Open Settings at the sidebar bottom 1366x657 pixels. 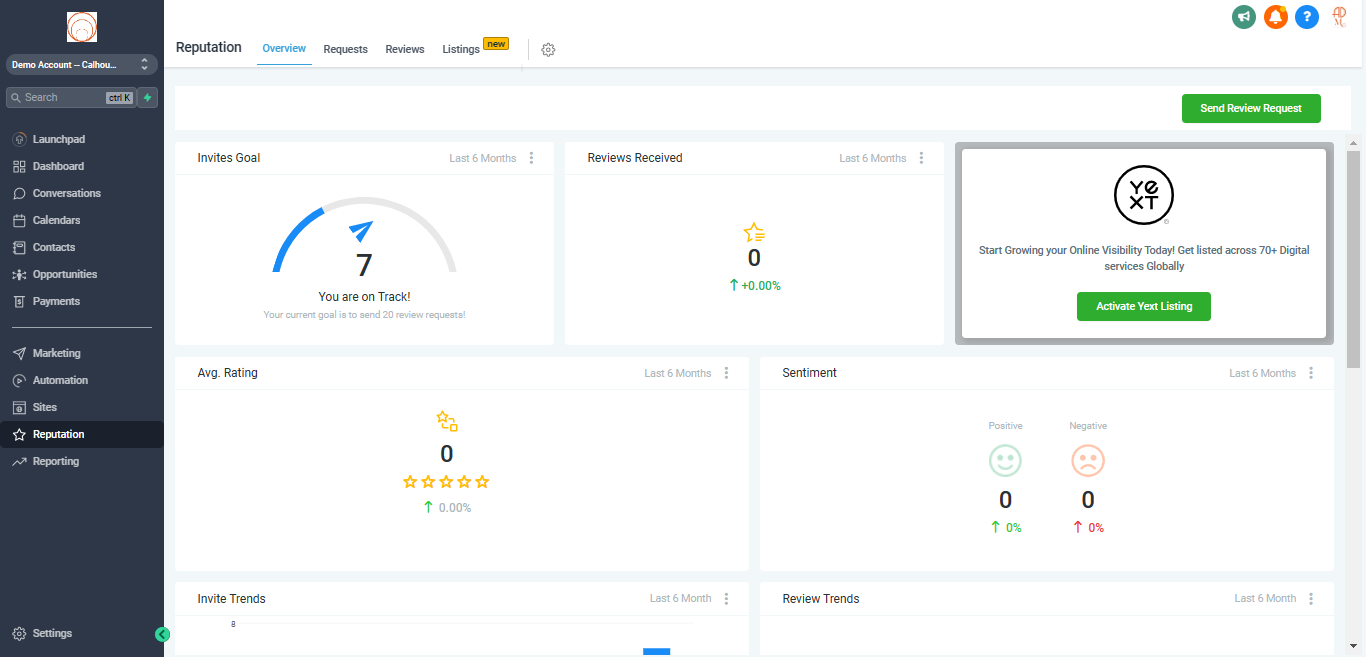52,633
